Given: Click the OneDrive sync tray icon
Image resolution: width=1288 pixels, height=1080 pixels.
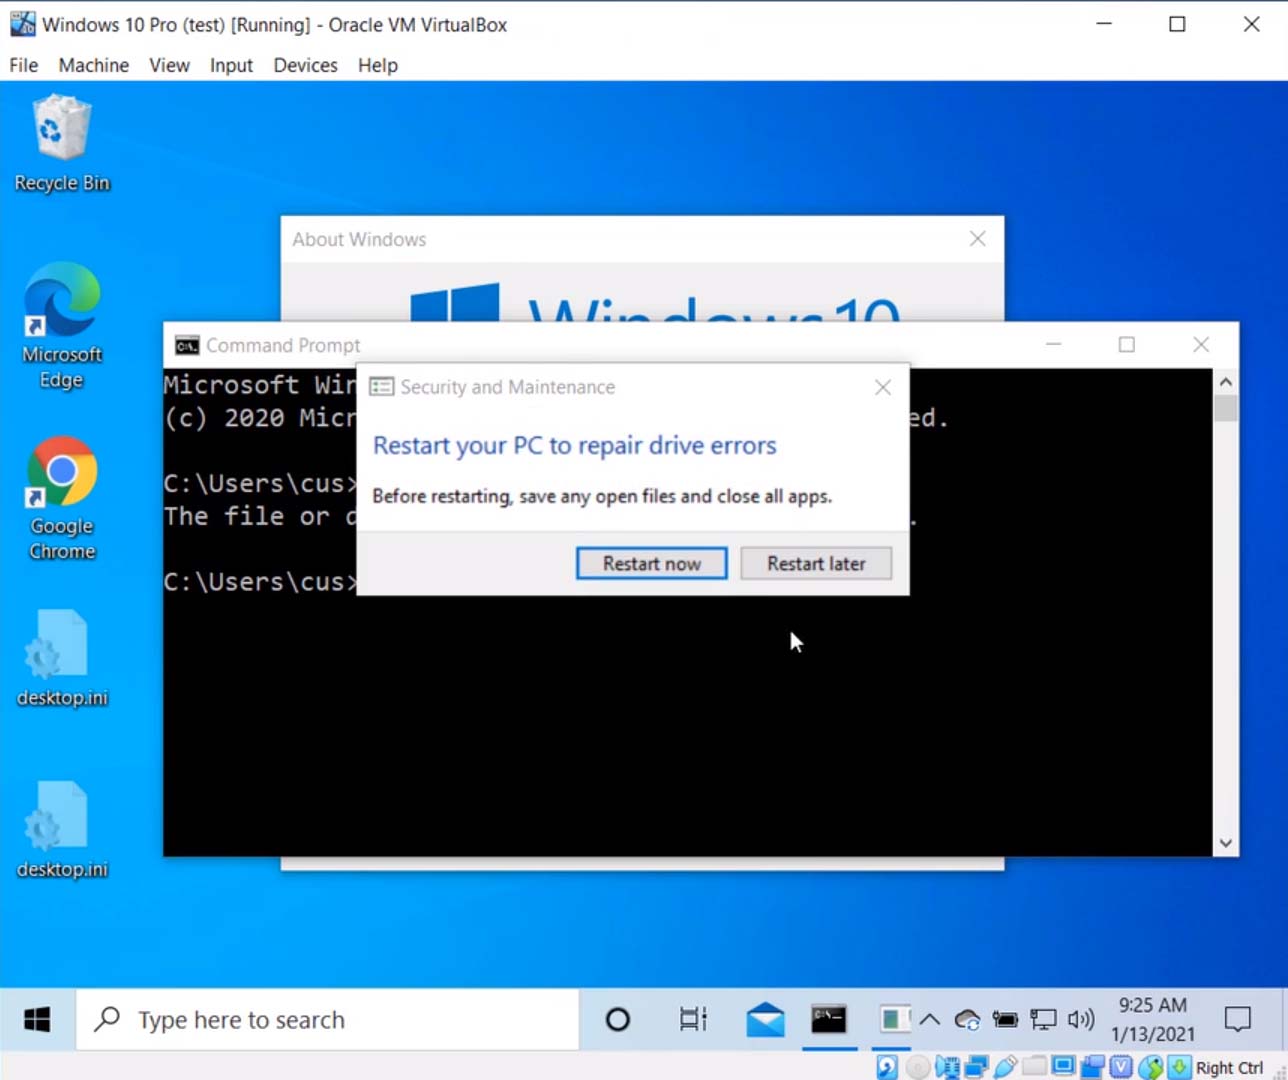Looking at the screenshot, I should coord(967,1020).
